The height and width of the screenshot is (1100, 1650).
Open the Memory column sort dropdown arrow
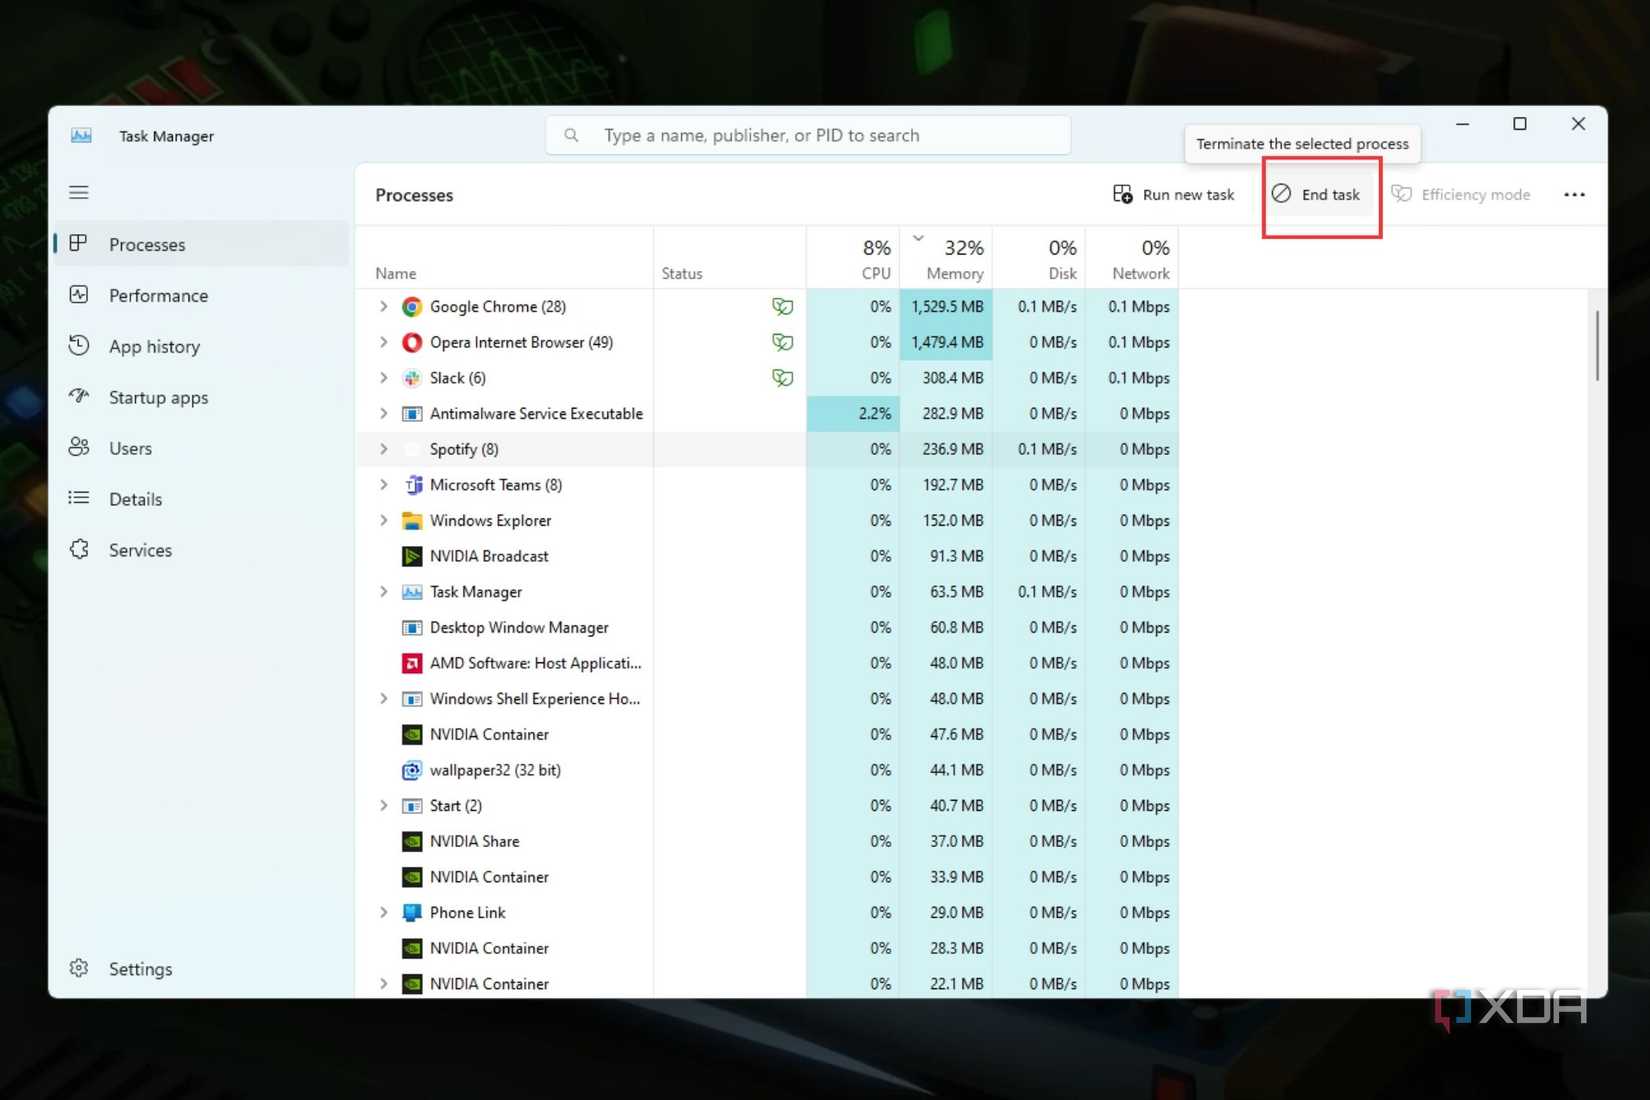918,238
